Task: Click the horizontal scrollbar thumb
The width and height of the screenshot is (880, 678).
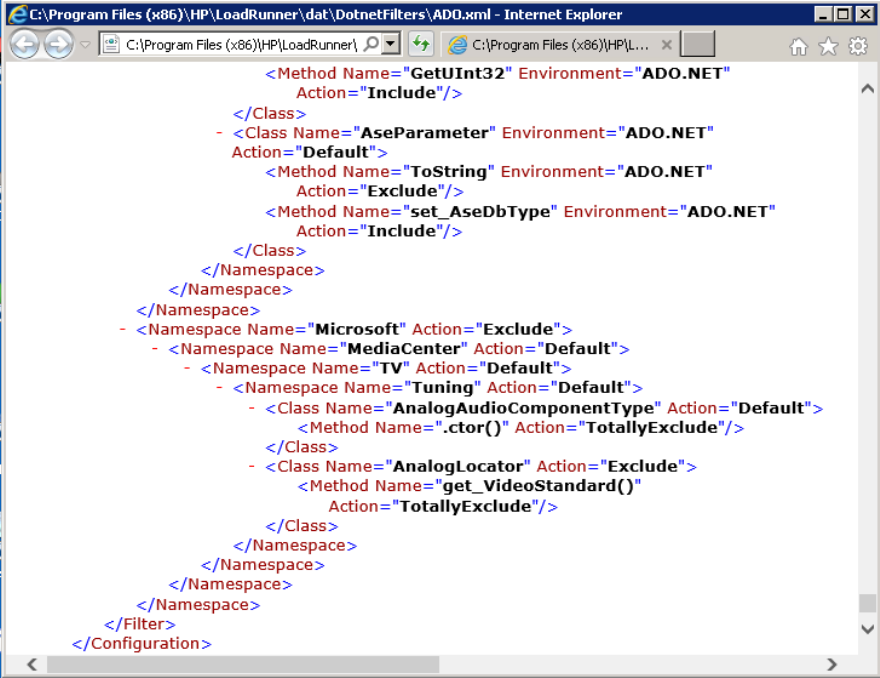Action: (x=243, y=665)
